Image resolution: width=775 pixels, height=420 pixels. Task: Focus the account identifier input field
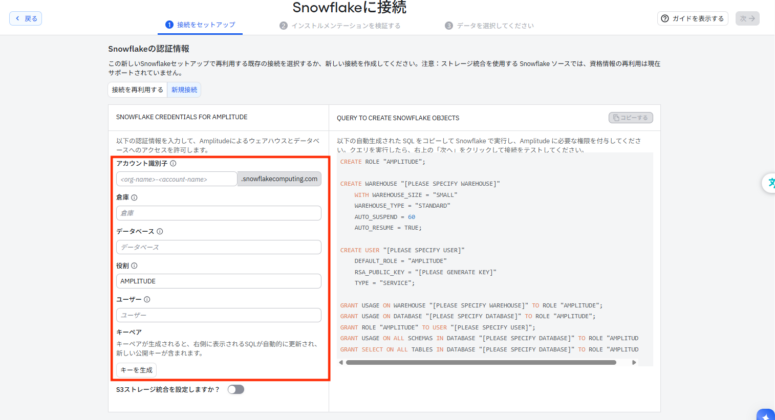point(176,179)
